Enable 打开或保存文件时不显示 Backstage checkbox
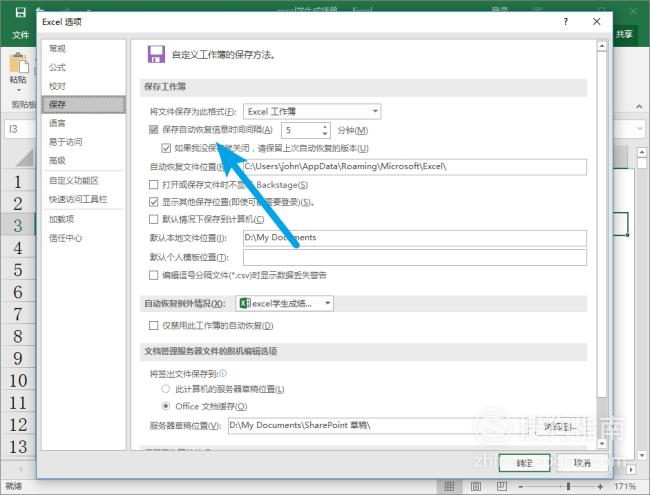The width and height of the screenshot is (650, 495). click(153, 184)
